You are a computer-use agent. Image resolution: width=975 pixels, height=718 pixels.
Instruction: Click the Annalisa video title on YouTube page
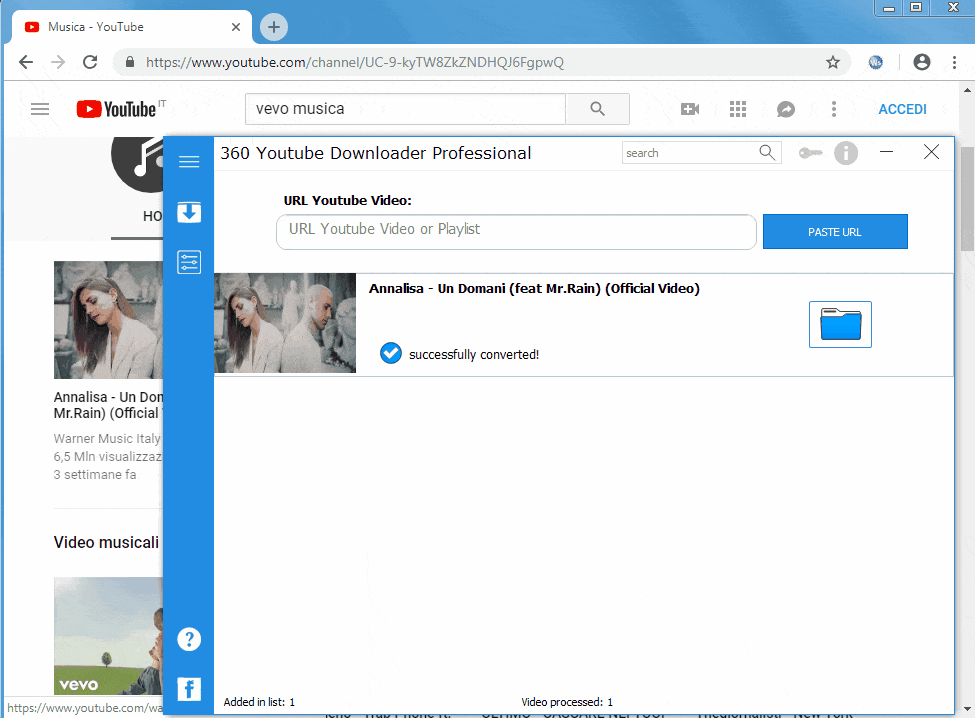coord(108,405)
